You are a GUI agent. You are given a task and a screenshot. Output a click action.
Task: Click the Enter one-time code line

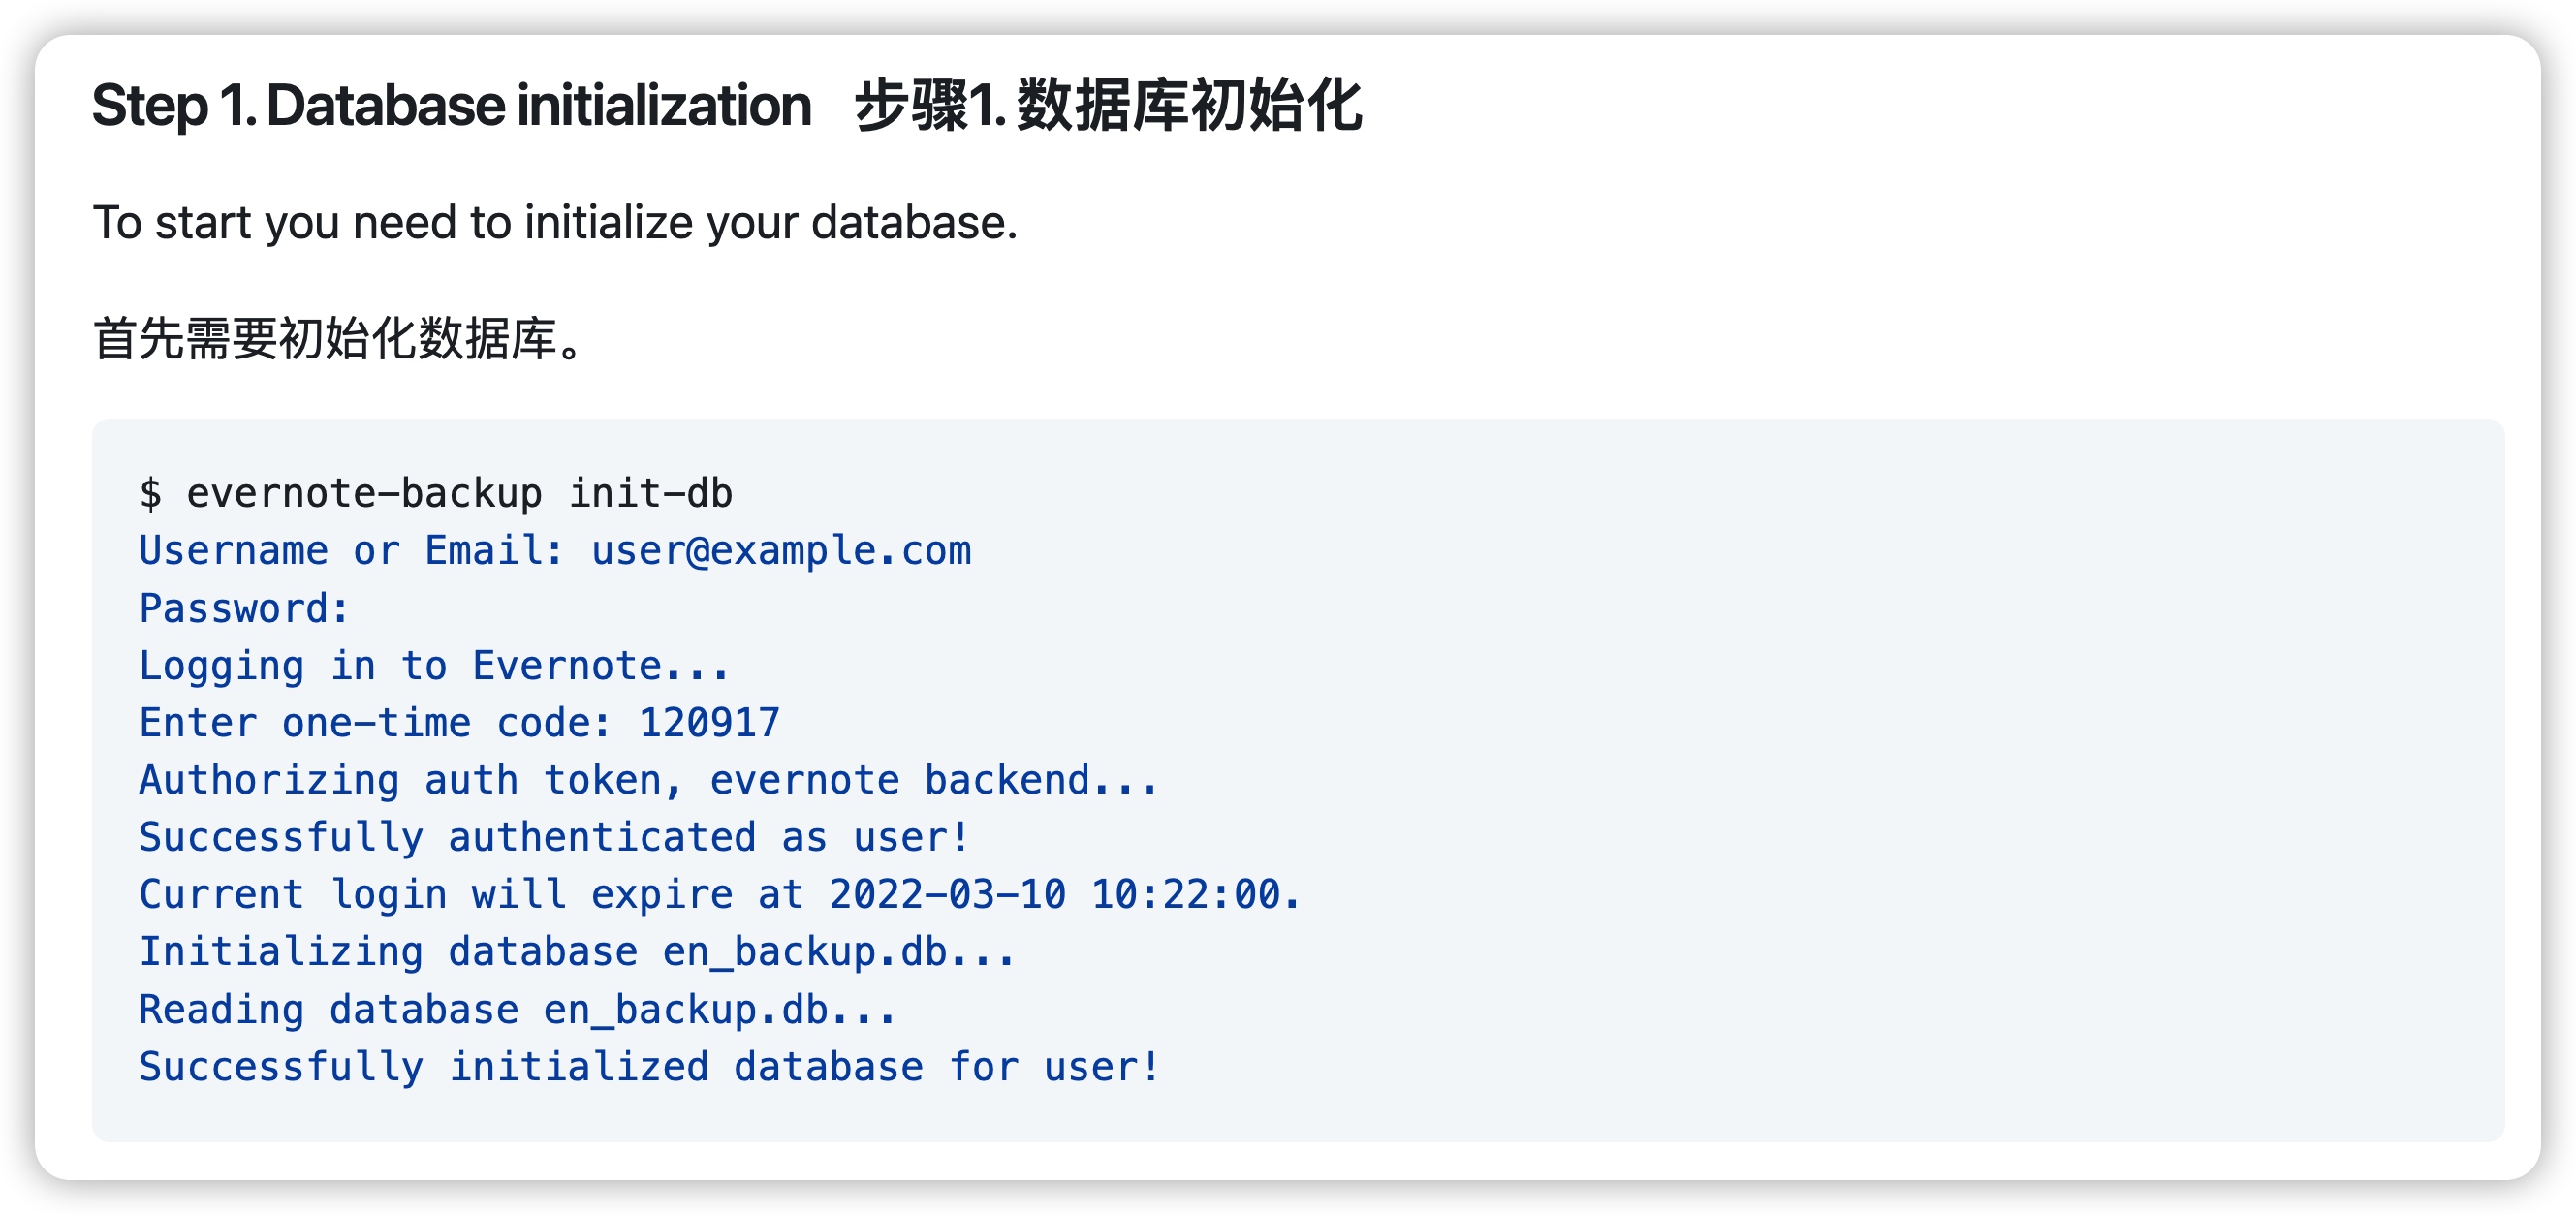tap(460, 723)
